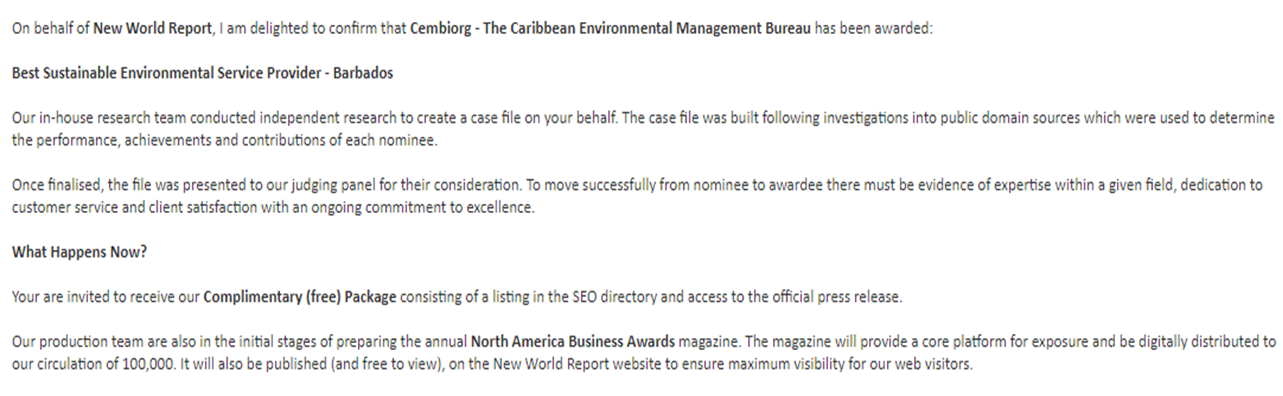1283x396 pixels.
Task: Click the phrase "Our in-house research team"
Action: coord(92,118)
